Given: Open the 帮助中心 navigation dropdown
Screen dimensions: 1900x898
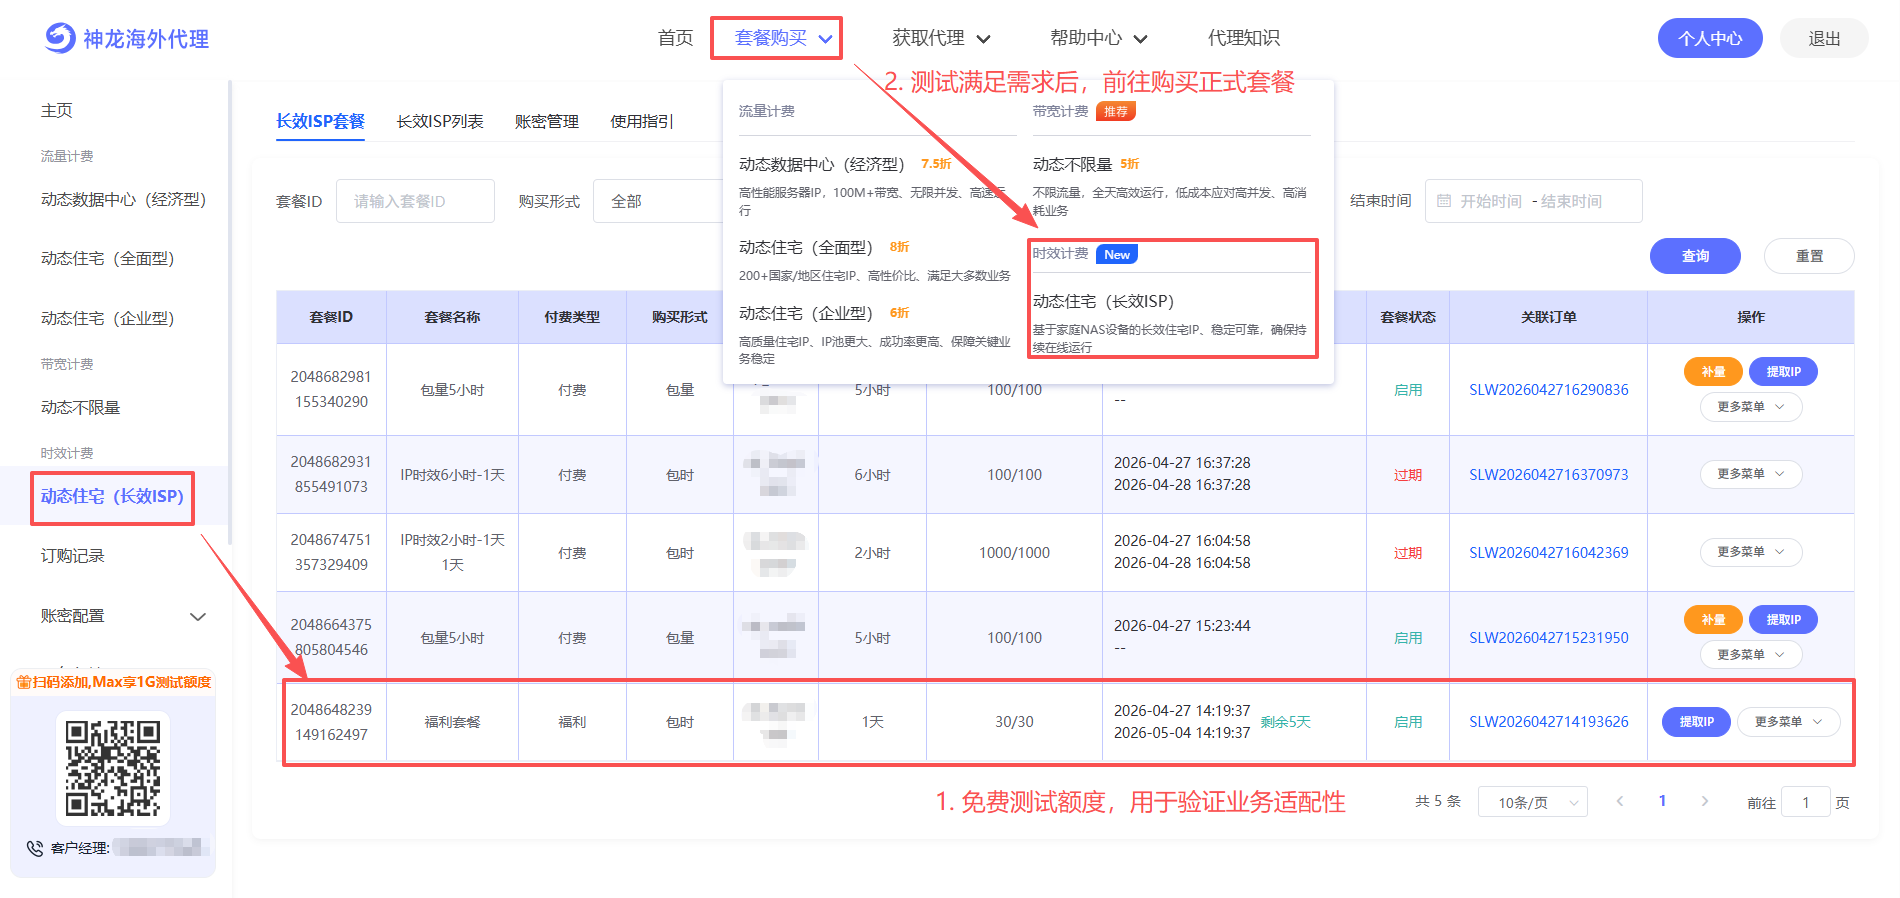Looking at the screenshot, I should (1098, 38).
